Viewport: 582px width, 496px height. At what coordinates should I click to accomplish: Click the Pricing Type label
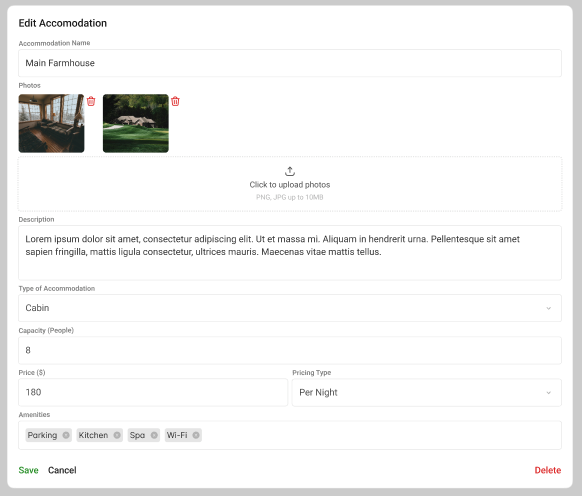(x=311, y=372)
